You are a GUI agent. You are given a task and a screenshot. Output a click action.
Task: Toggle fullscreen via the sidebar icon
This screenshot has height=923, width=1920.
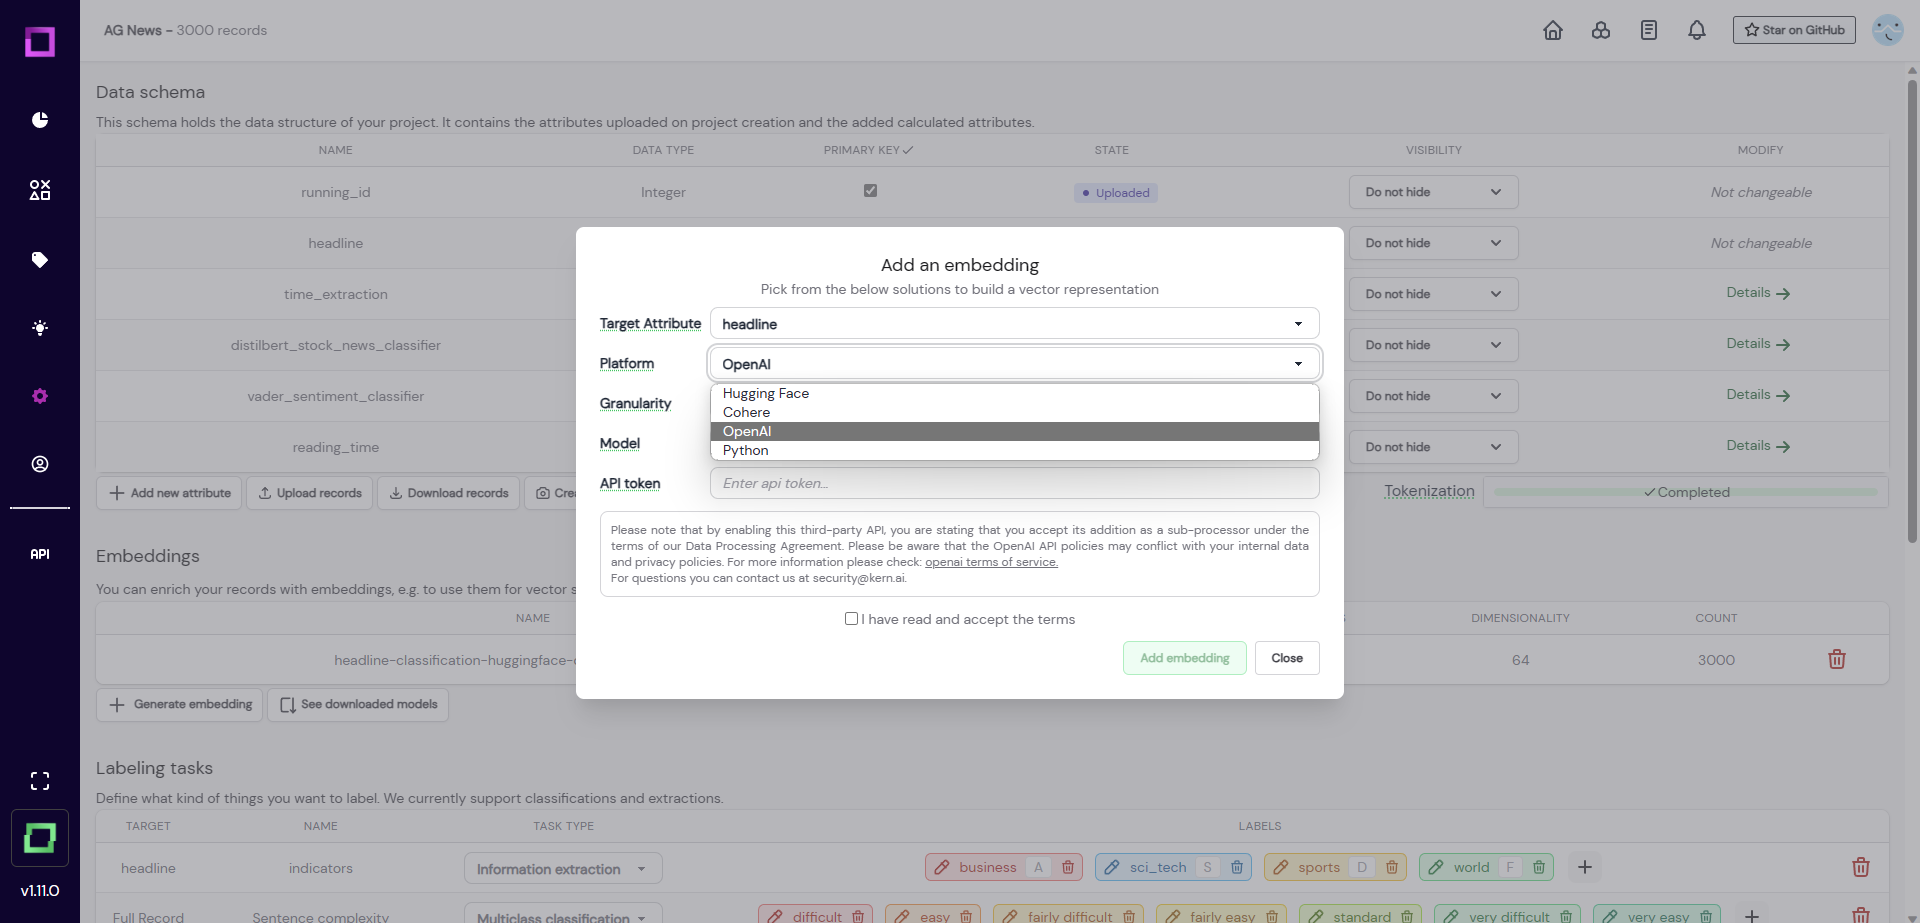point(40,781)
